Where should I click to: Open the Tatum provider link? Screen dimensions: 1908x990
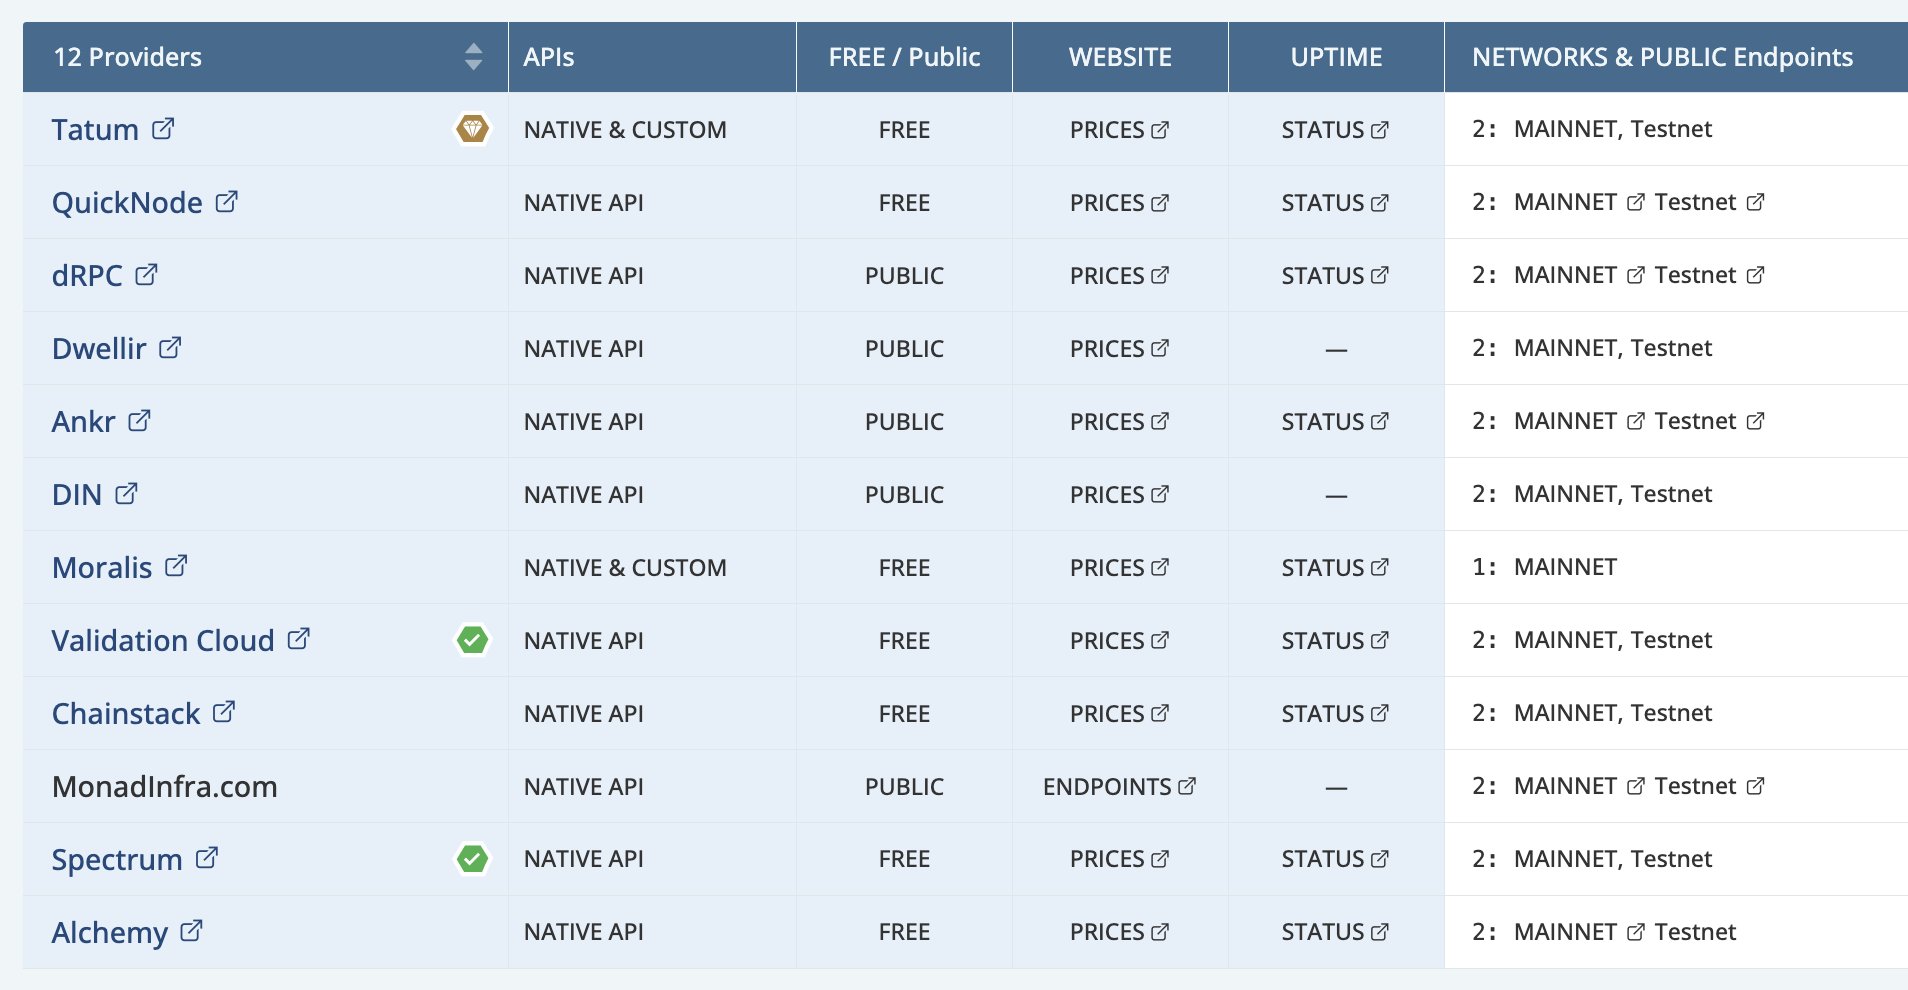point(96,129)
